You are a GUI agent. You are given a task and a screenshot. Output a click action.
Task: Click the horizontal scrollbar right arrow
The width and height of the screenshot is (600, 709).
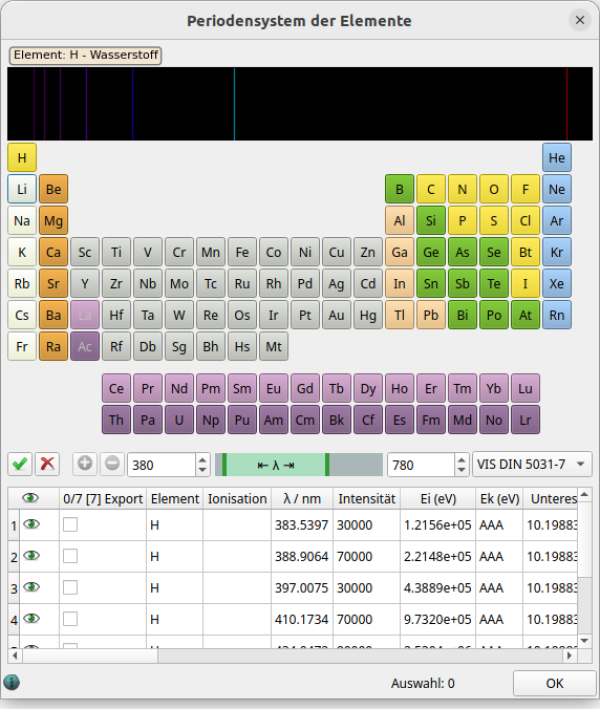coord(570,656)
